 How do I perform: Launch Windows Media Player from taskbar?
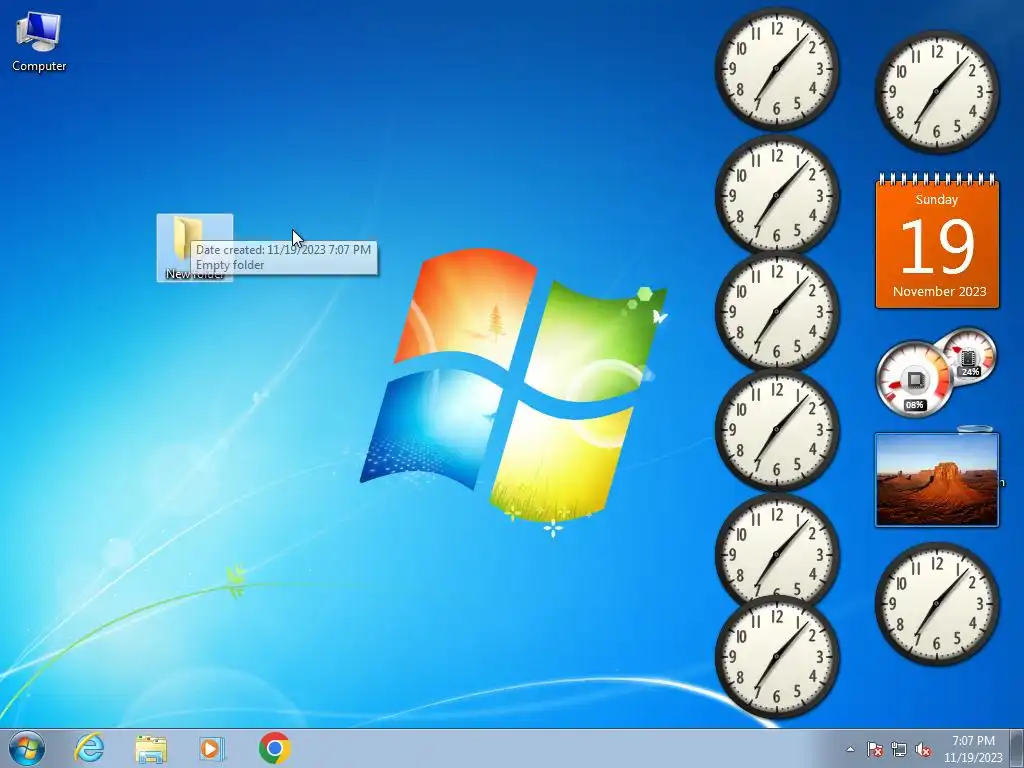212,748
